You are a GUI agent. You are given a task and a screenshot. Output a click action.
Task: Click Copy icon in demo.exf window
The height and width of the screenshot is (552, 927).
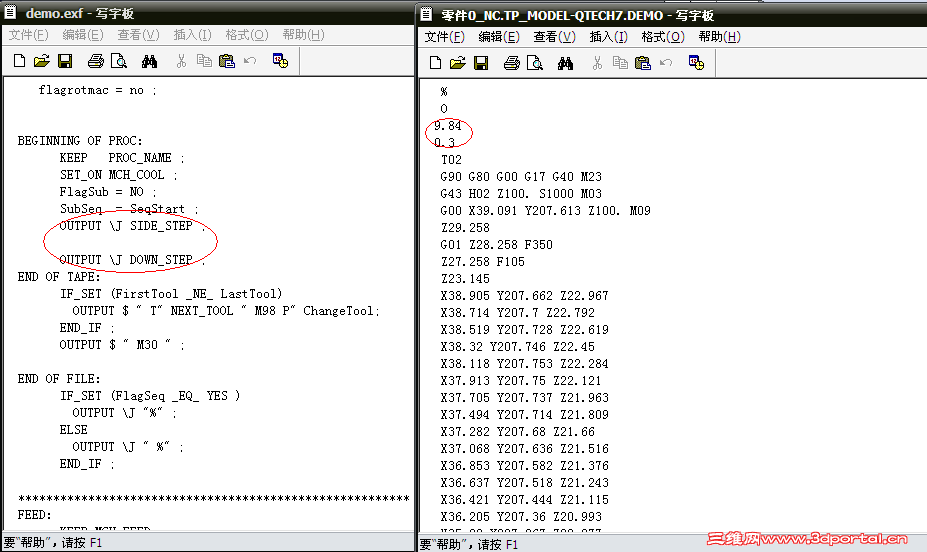[204, 61]
